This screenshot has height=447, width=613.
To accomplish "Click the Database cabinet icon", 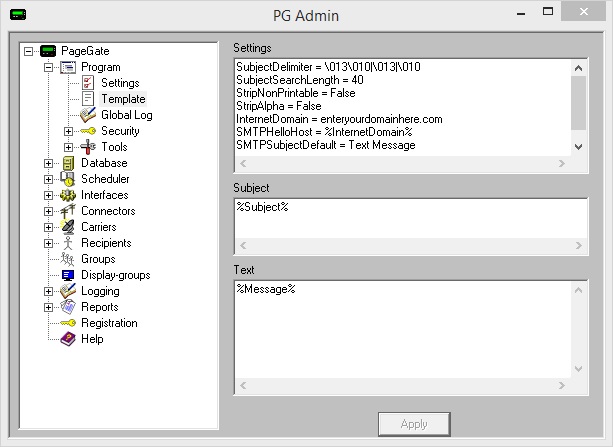I will pyautogui.click(x=68, y=163).
